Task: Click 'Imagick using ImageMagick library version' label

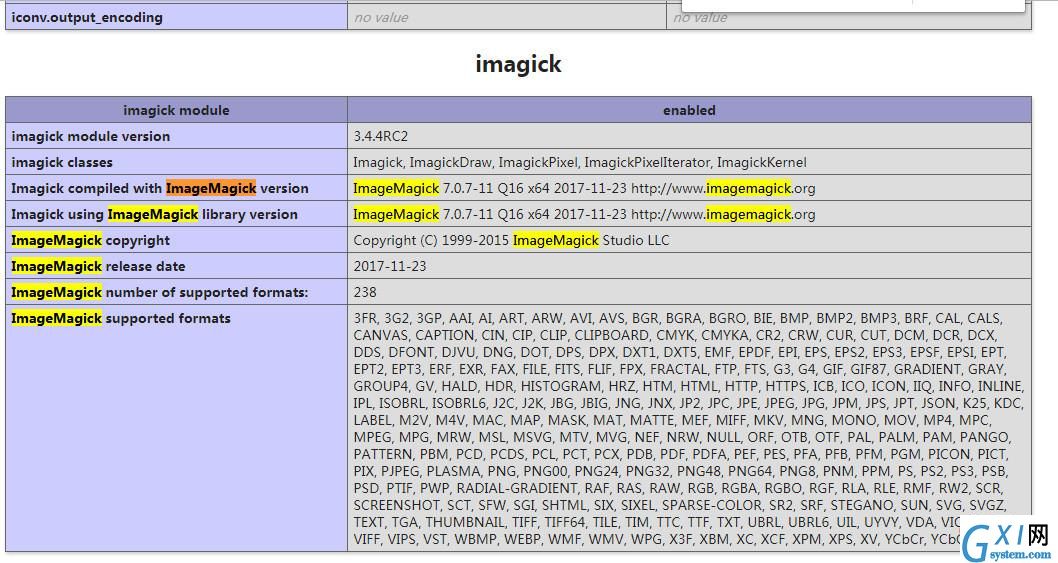Action: (155, 215)
